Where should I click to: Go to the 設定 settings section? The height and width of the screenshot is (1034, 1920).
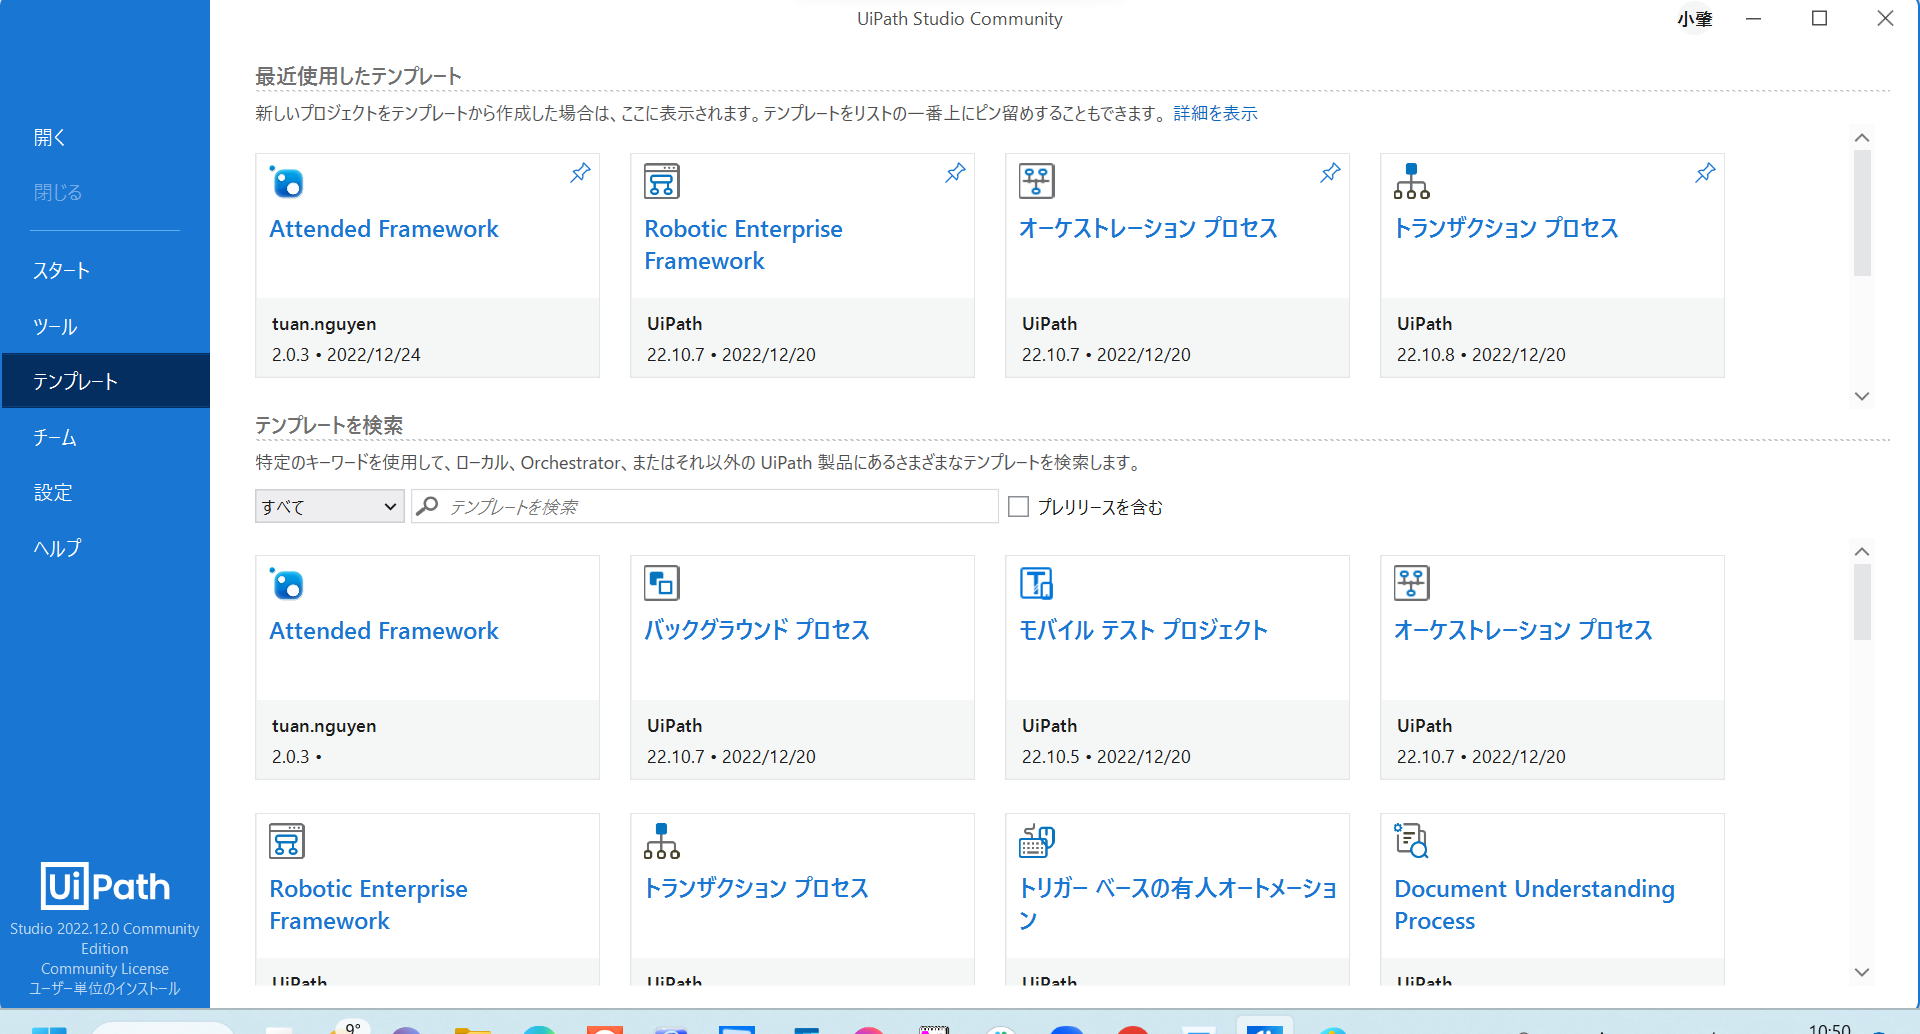pos(52,492)
